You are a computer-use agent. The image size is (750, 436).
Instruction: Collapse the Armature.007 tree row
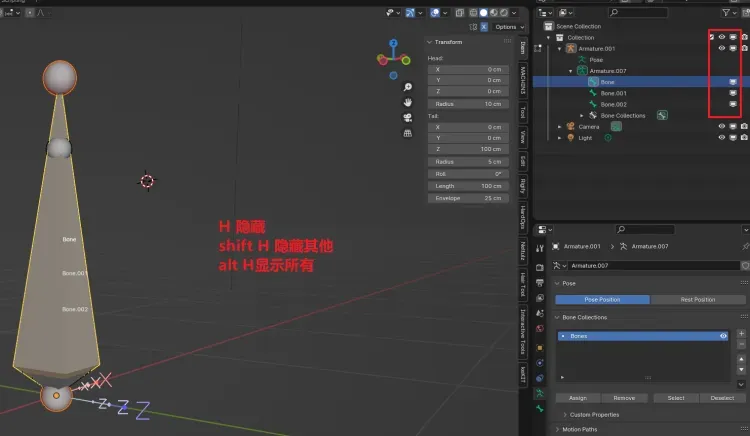(x=570, y=71)
